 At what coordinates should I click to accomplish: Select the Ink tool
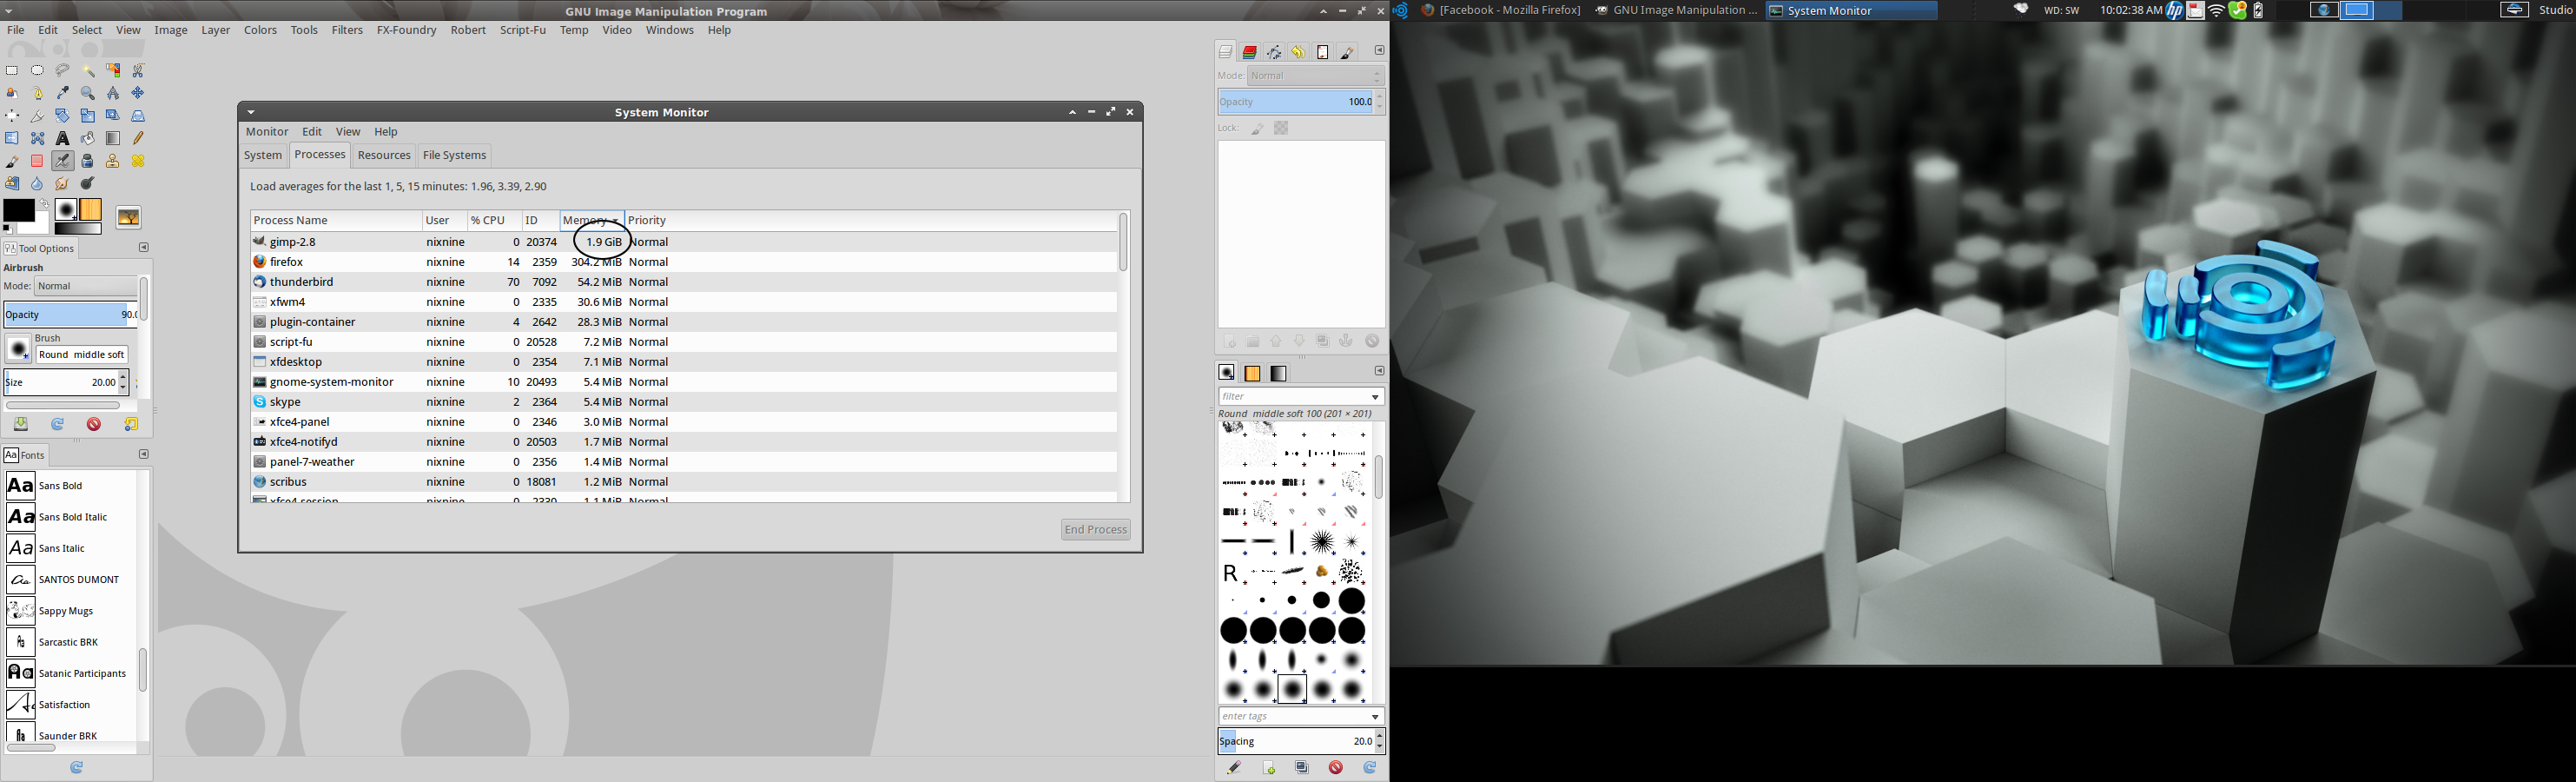pos(88,161)
